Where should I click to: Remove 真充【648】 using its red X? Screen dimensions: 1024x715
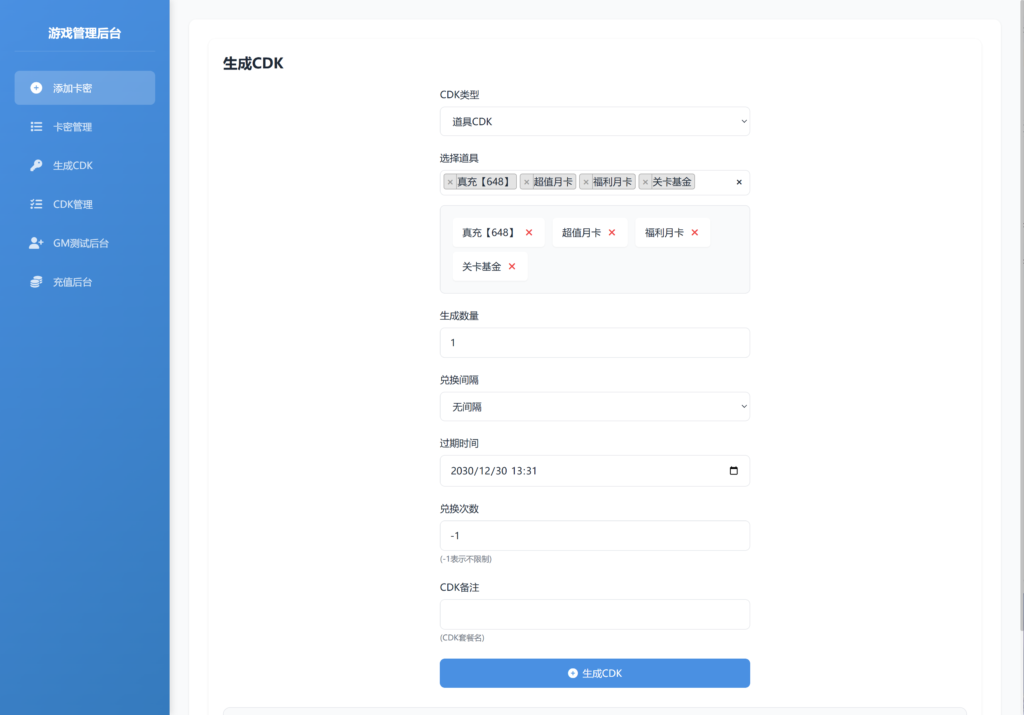pyautogui.click(x=529, y=233)
